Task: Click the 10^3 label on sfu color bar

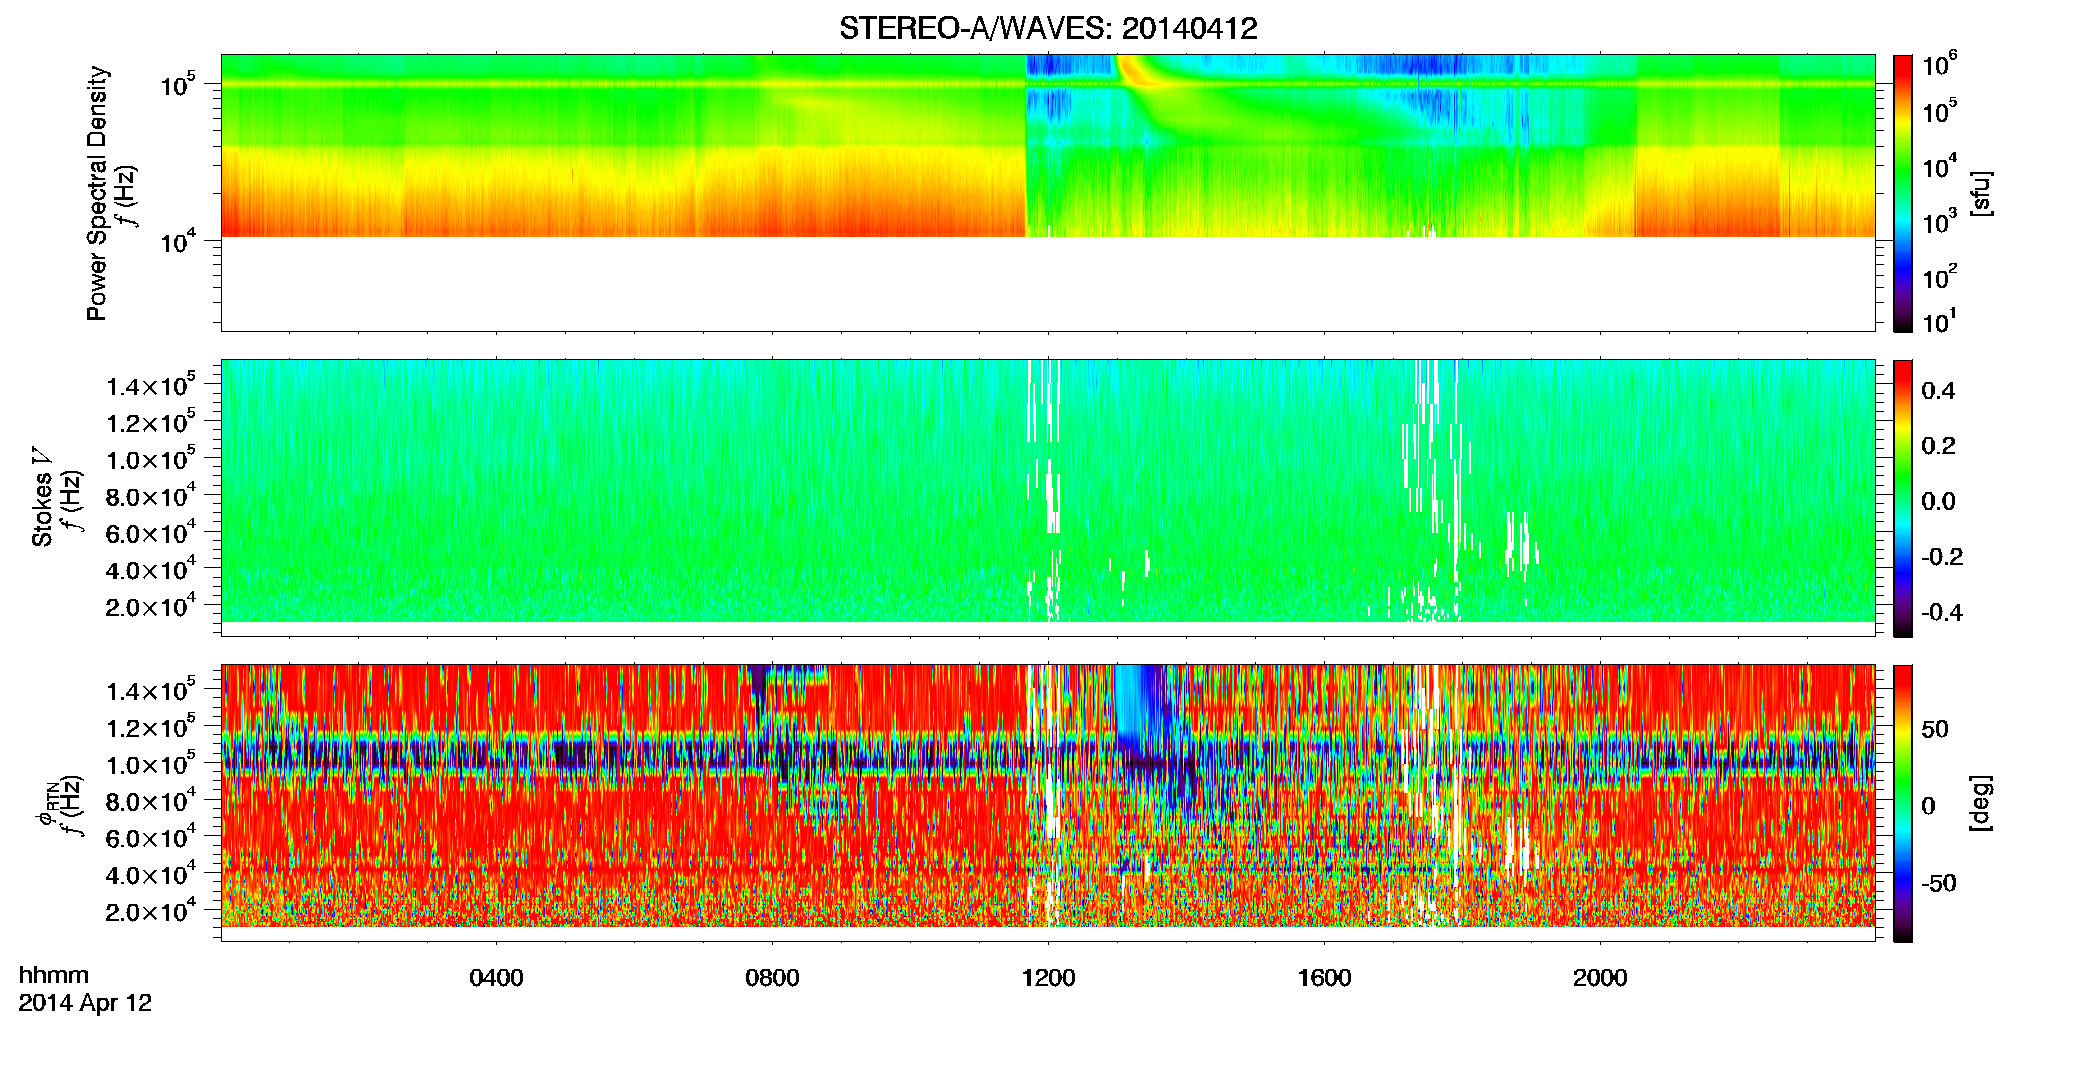Action: point(1940,221)
